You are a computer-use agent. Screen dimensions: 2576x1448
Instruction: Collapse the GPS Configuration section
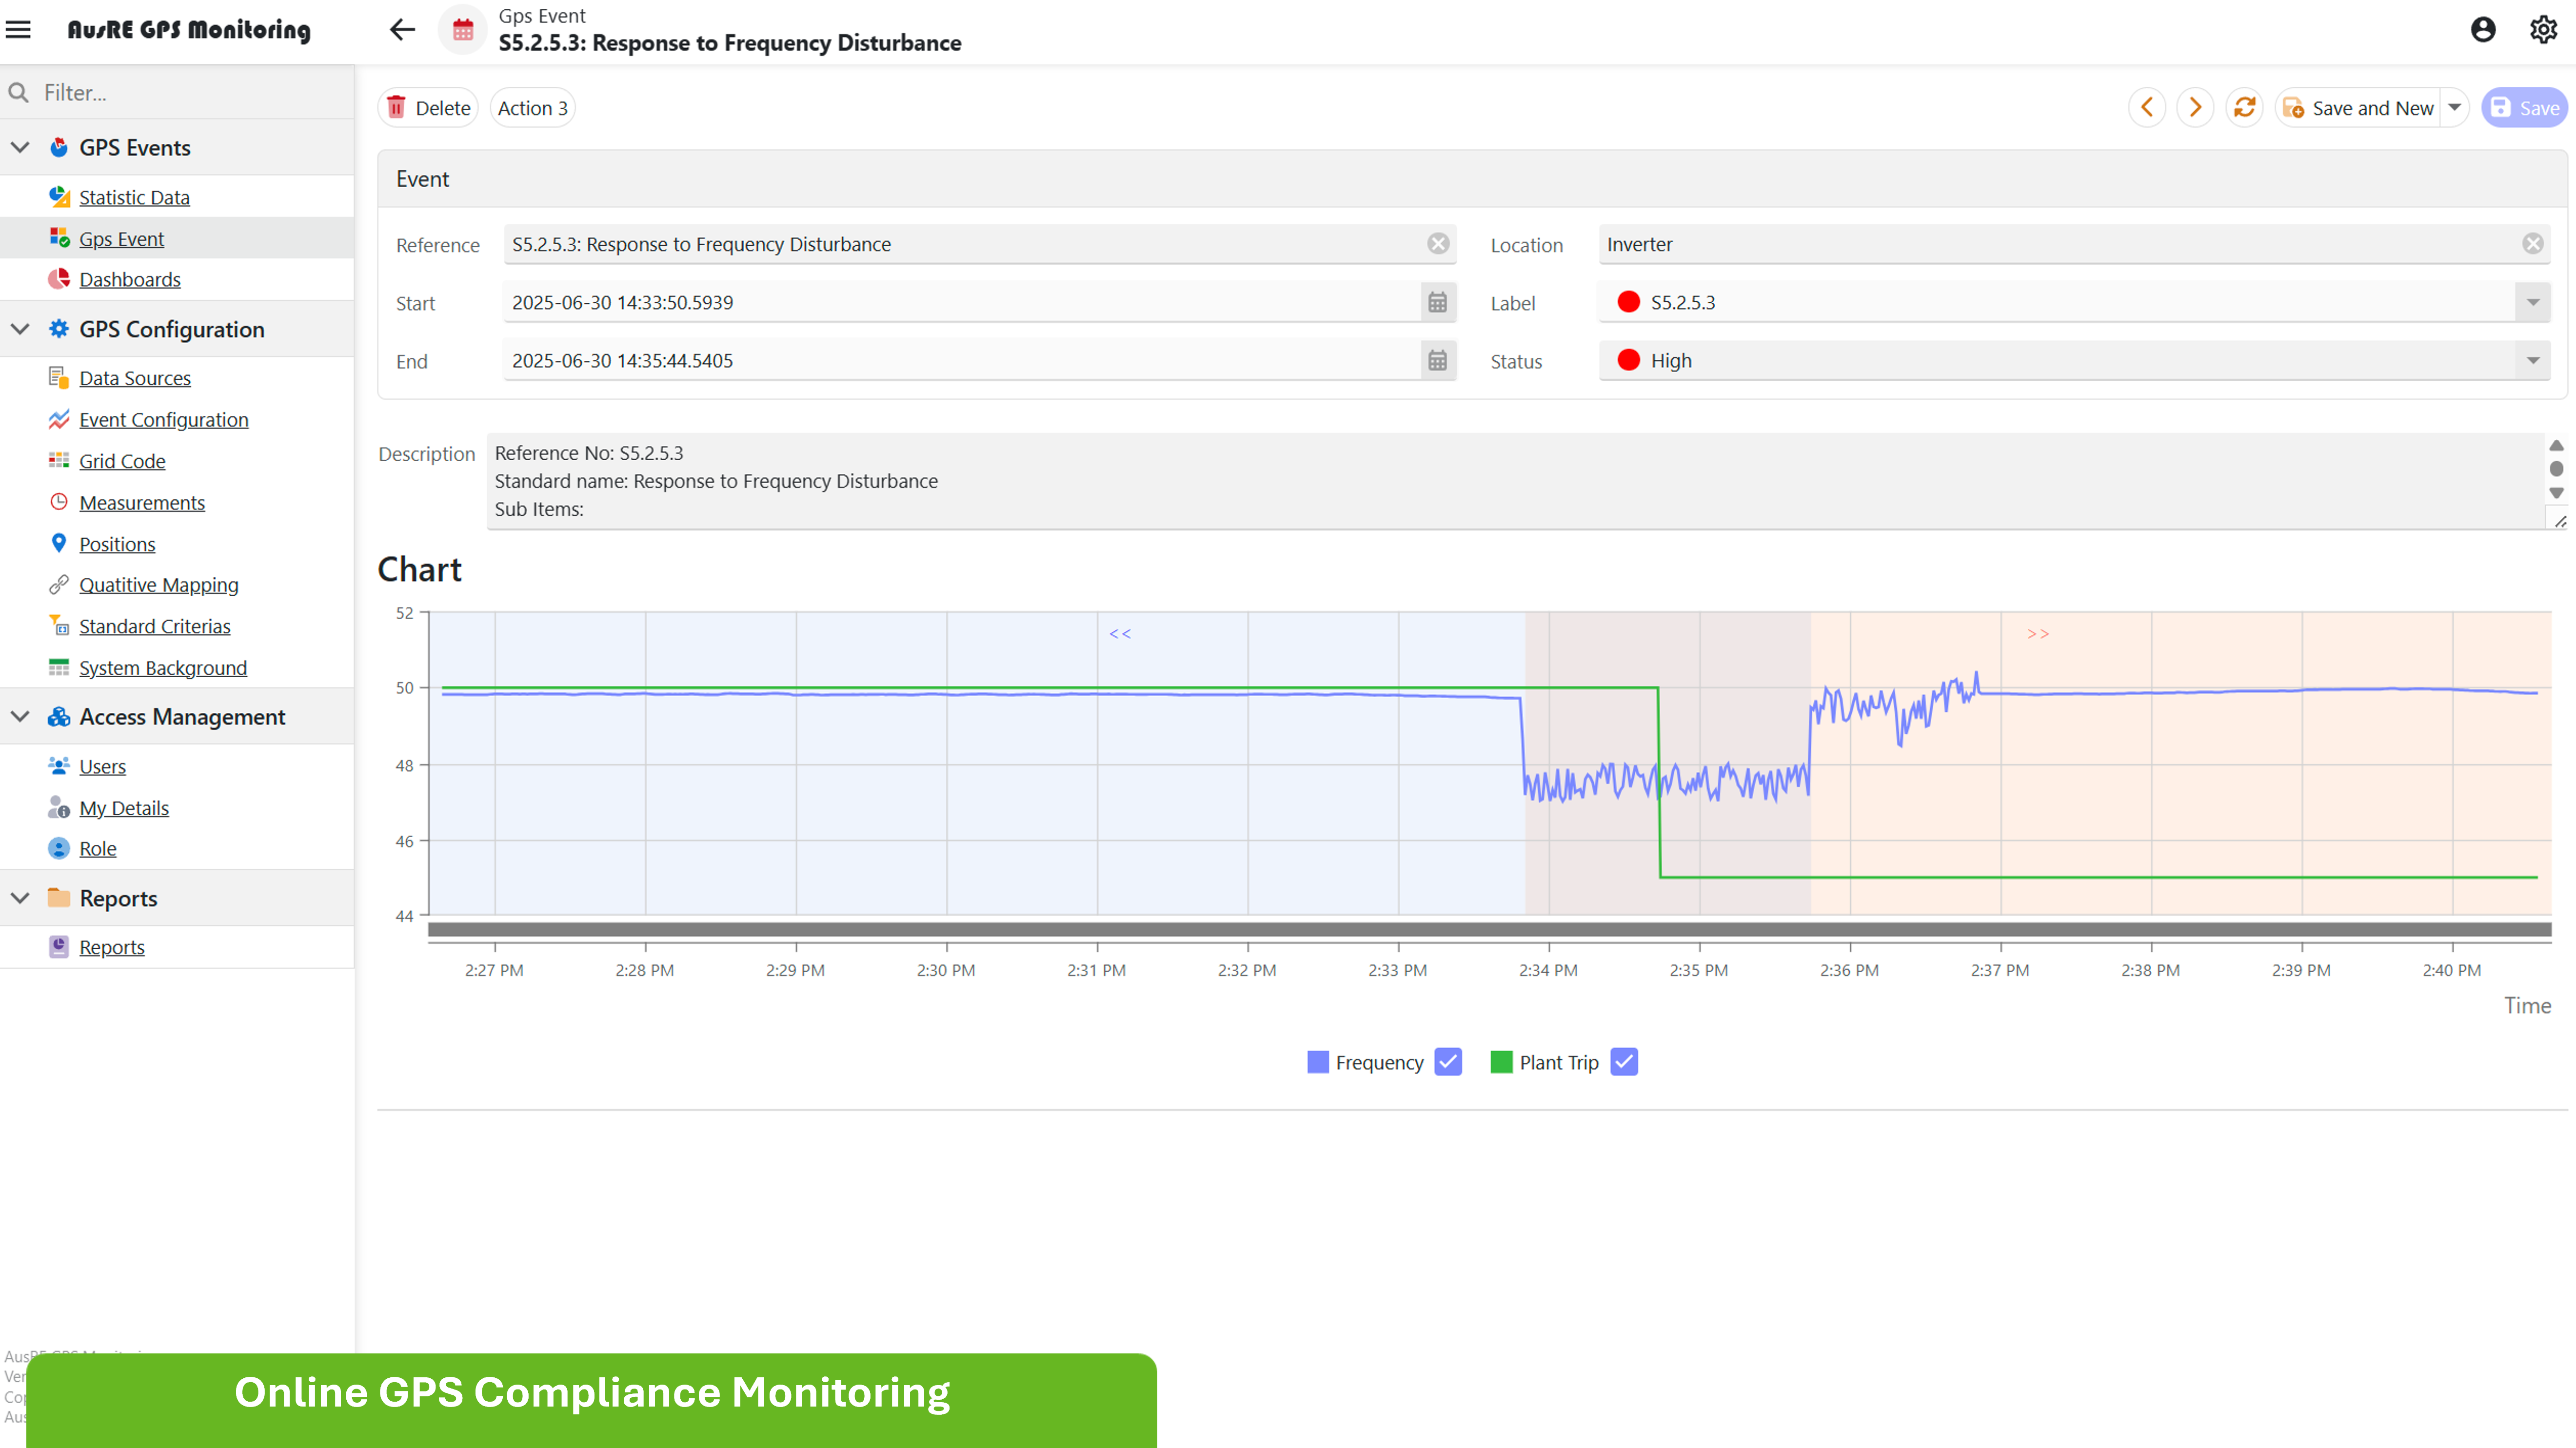20,329
